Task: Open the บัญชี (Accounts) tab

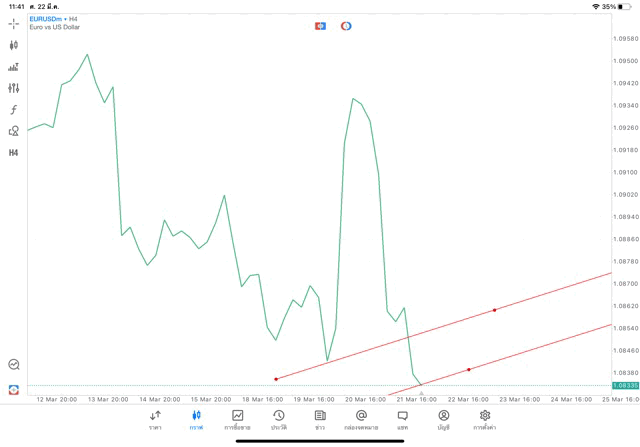Action: pyautogui.click(x=443, y=420)
